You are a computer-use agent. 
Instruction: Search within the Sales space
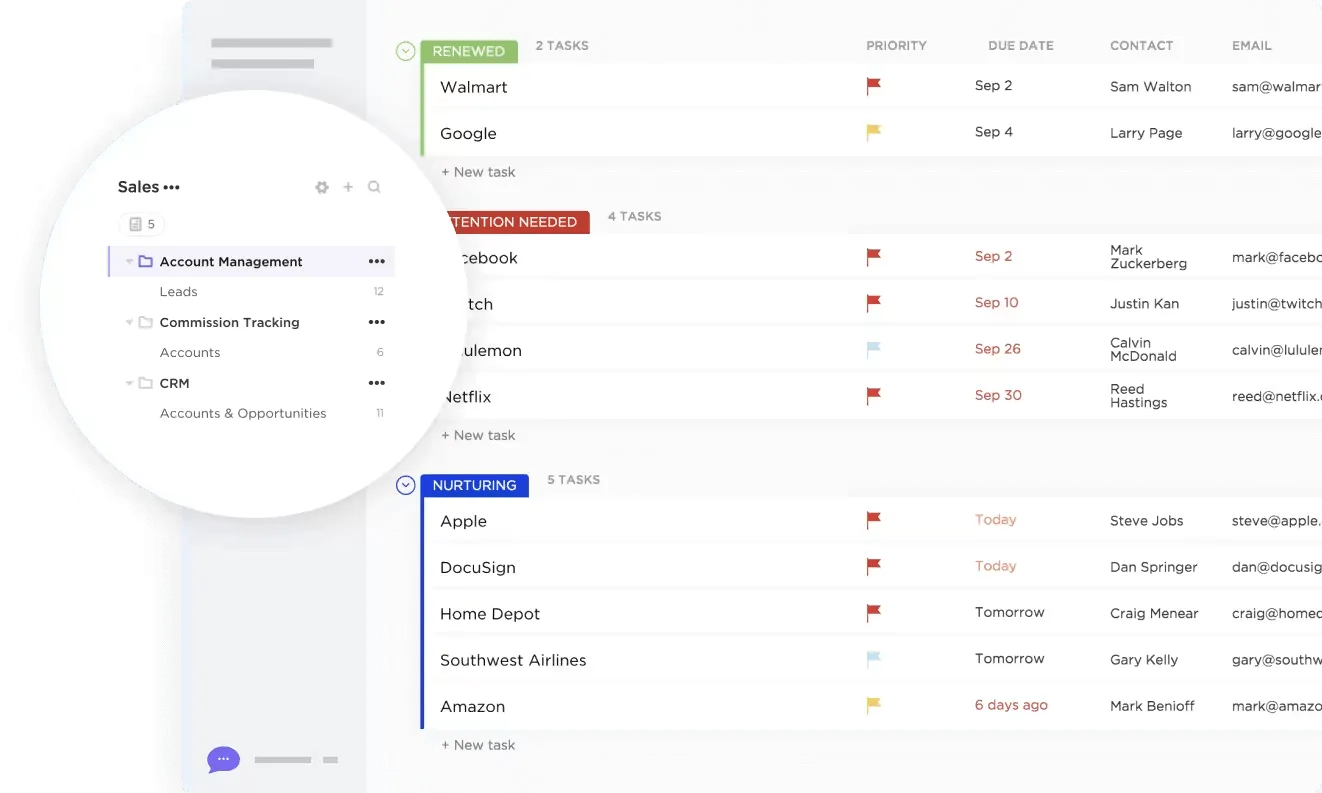(374, 187)
